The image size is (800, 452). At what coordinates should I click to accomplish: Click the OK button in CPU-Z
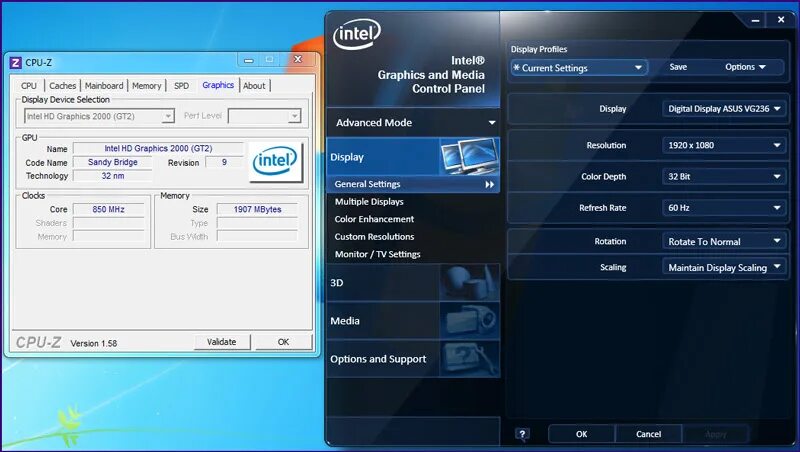pos(283,342)
